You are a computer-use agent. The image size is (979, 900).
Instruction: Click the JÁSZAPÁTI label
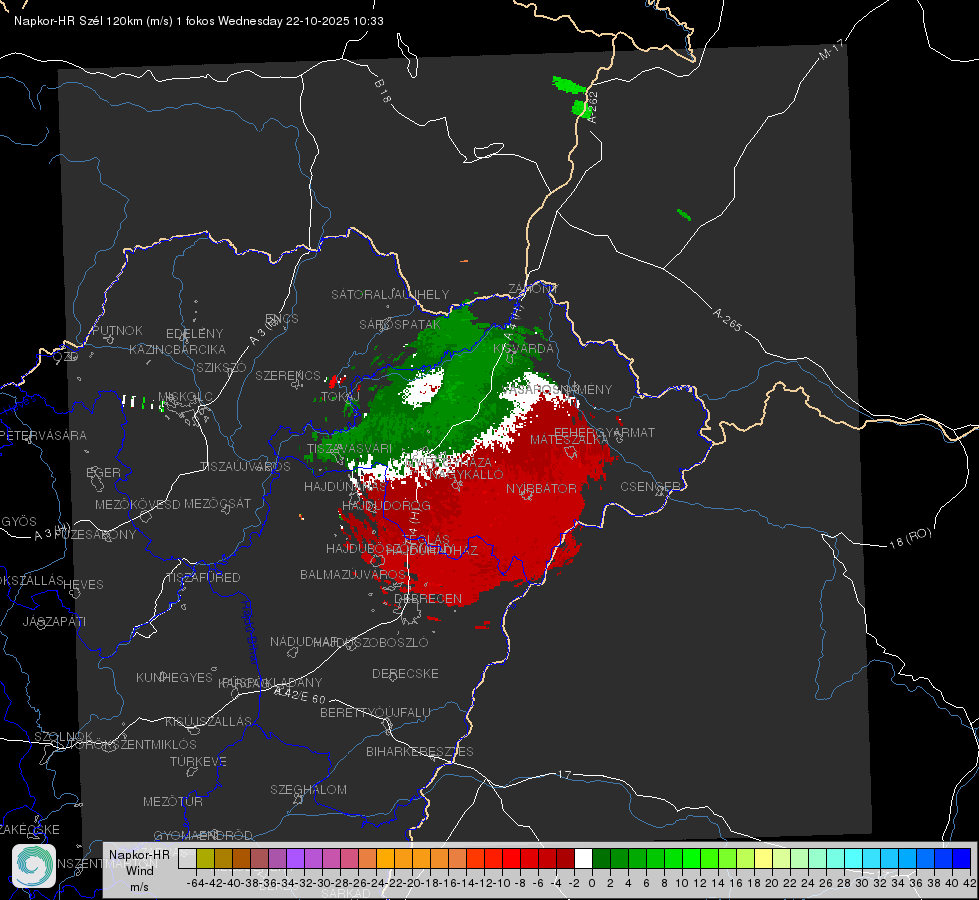pyautogui.click(x=54, y=621)
